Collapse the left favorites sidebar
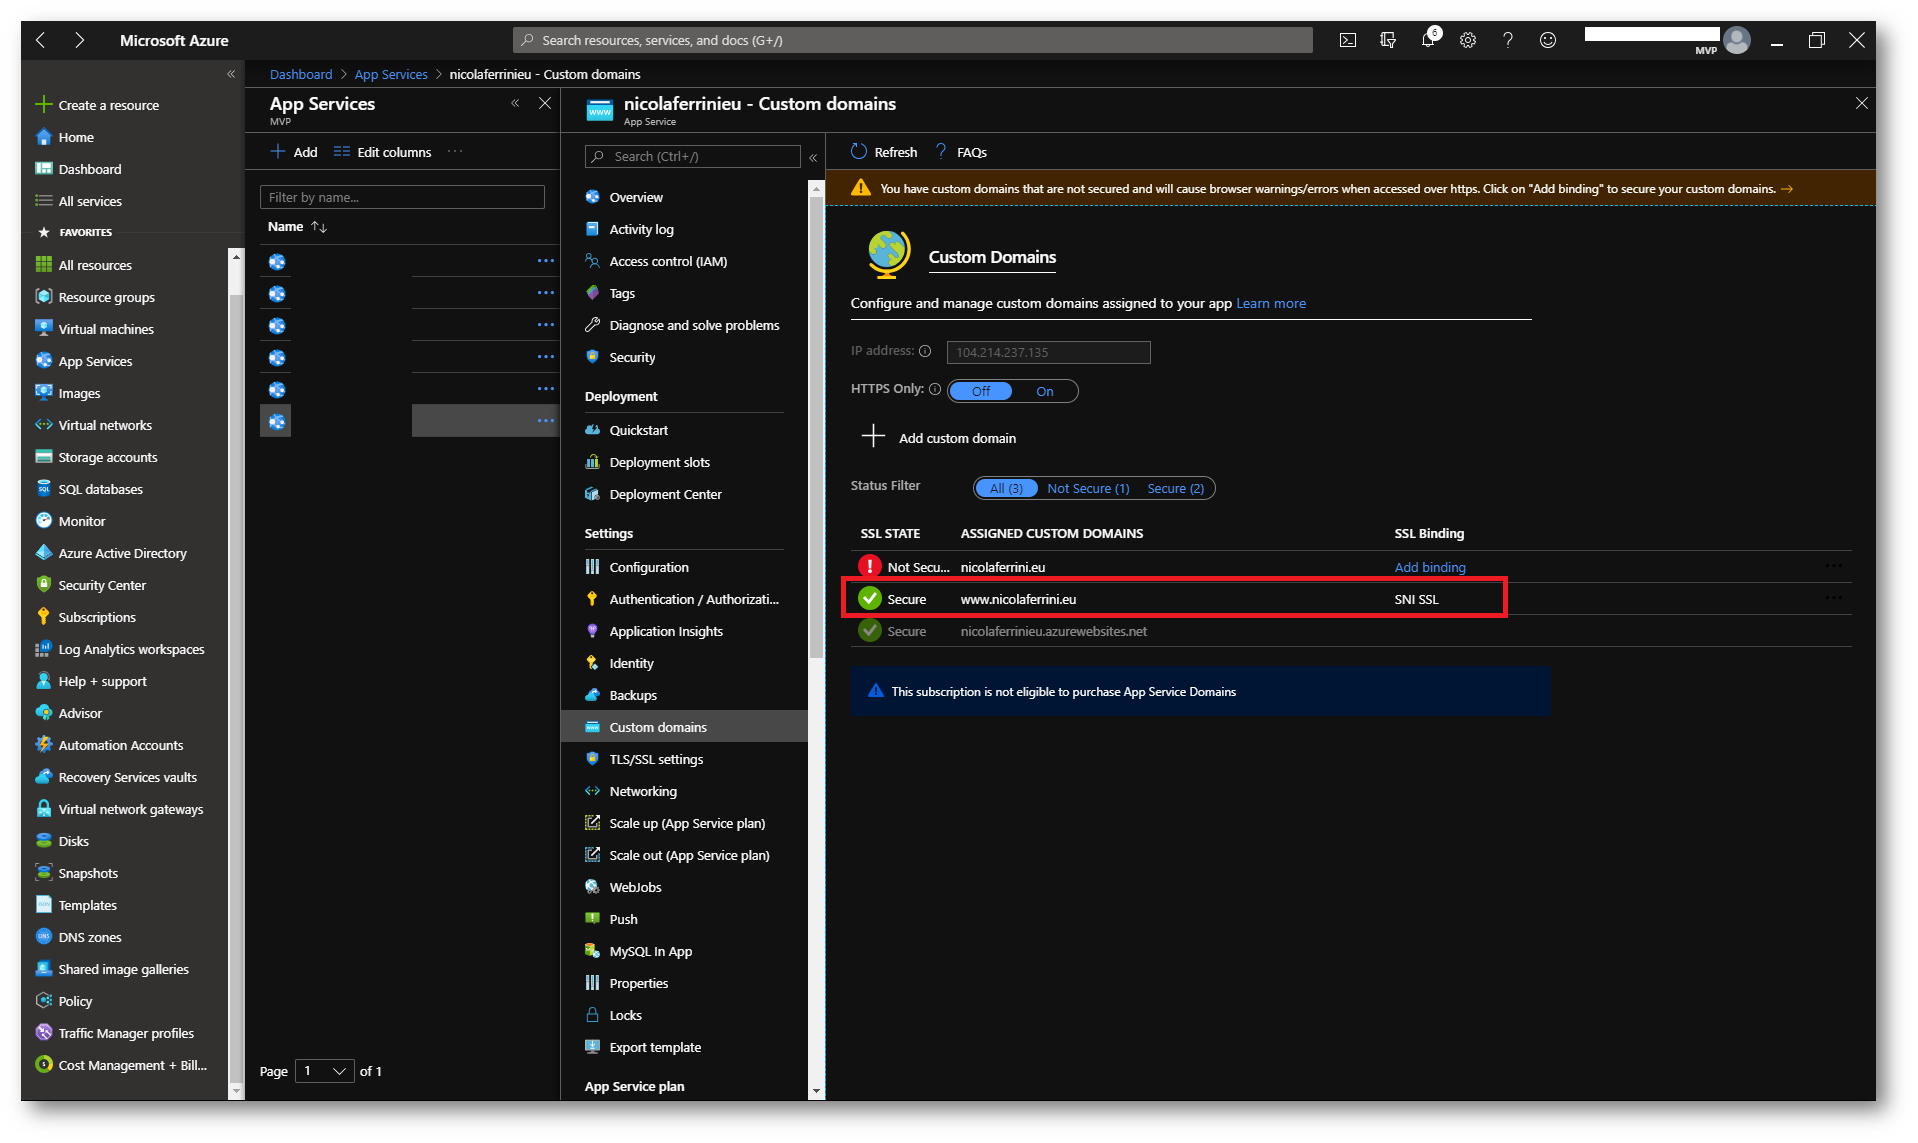The height and width of the screenshot is (1143, 1918). click(x=231, y=74)
